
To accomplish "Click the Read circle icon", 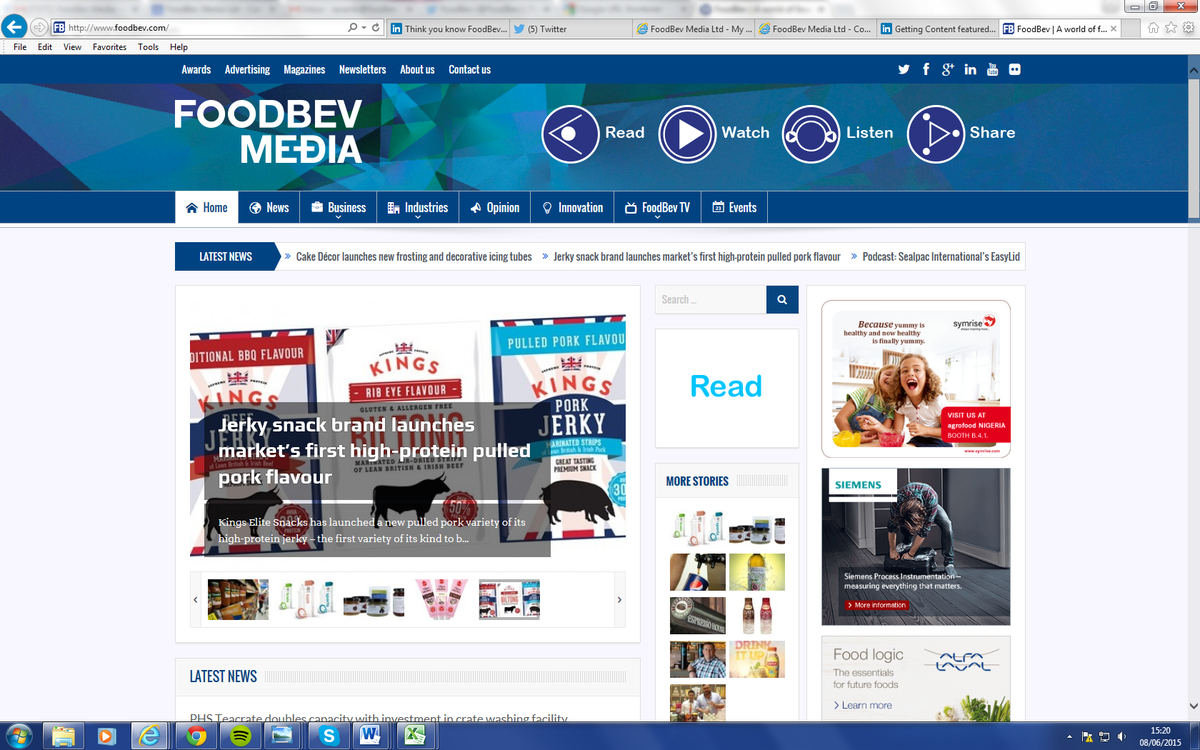I will [570, 134].
